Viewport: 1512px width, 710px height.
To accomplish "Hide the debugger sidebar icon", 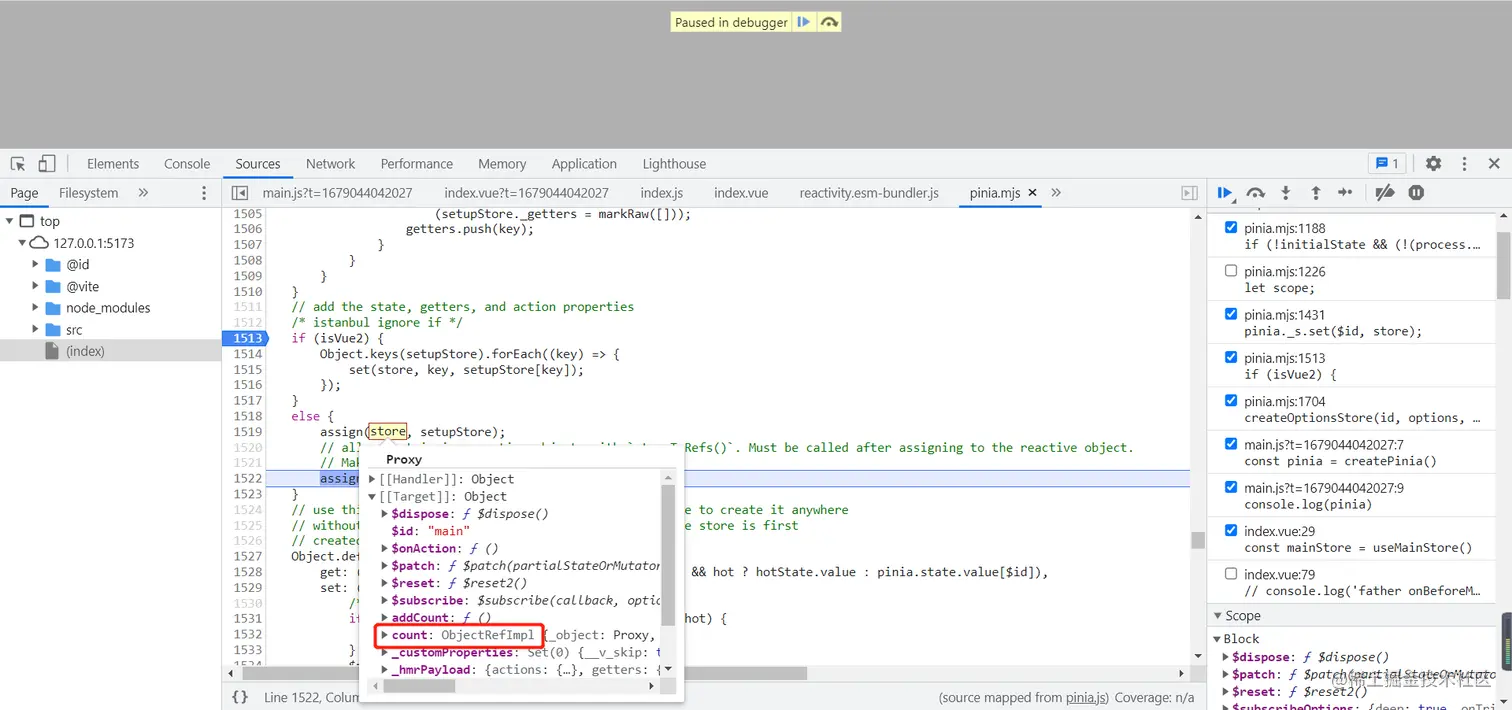I will click(1189, 193).
